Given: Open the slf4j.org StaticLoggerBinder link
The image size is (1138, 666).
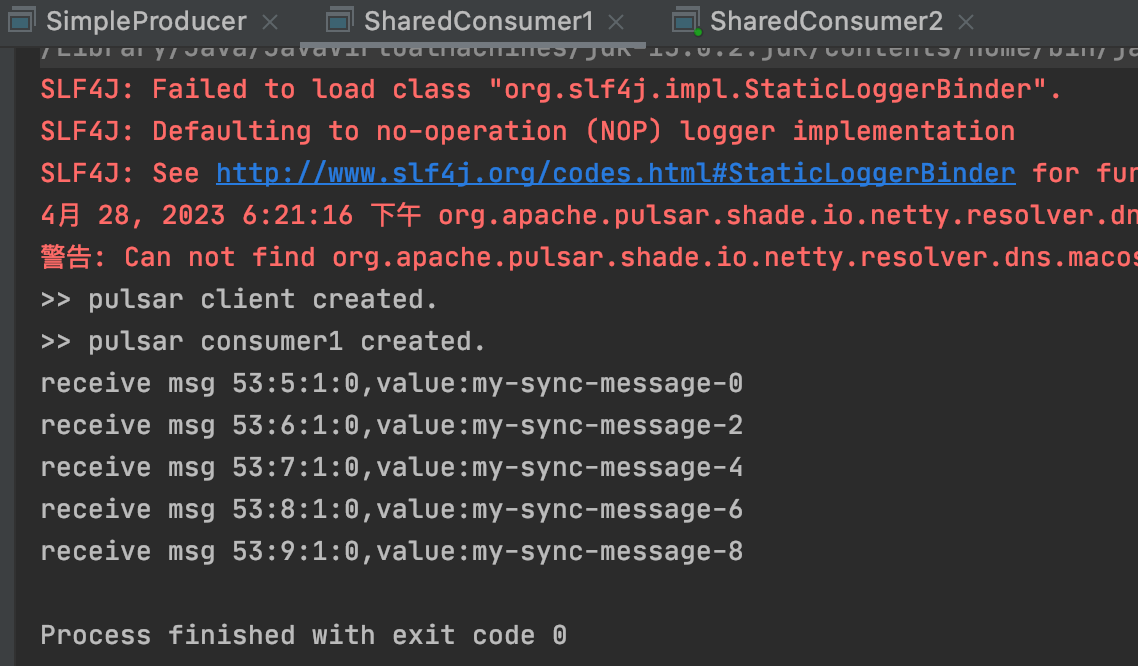Looking at the screenshot, I should [615, 173].
